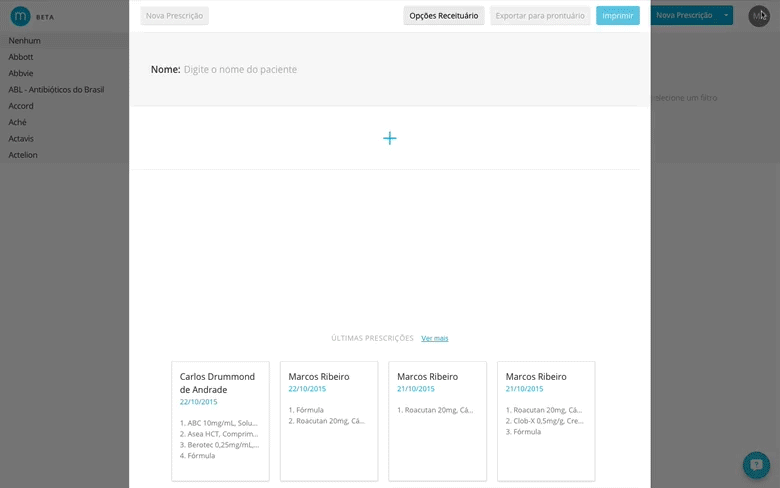Screen dimensions: 780x488
Task: Select Abbott in the manufacturer list
Action: 20,57
